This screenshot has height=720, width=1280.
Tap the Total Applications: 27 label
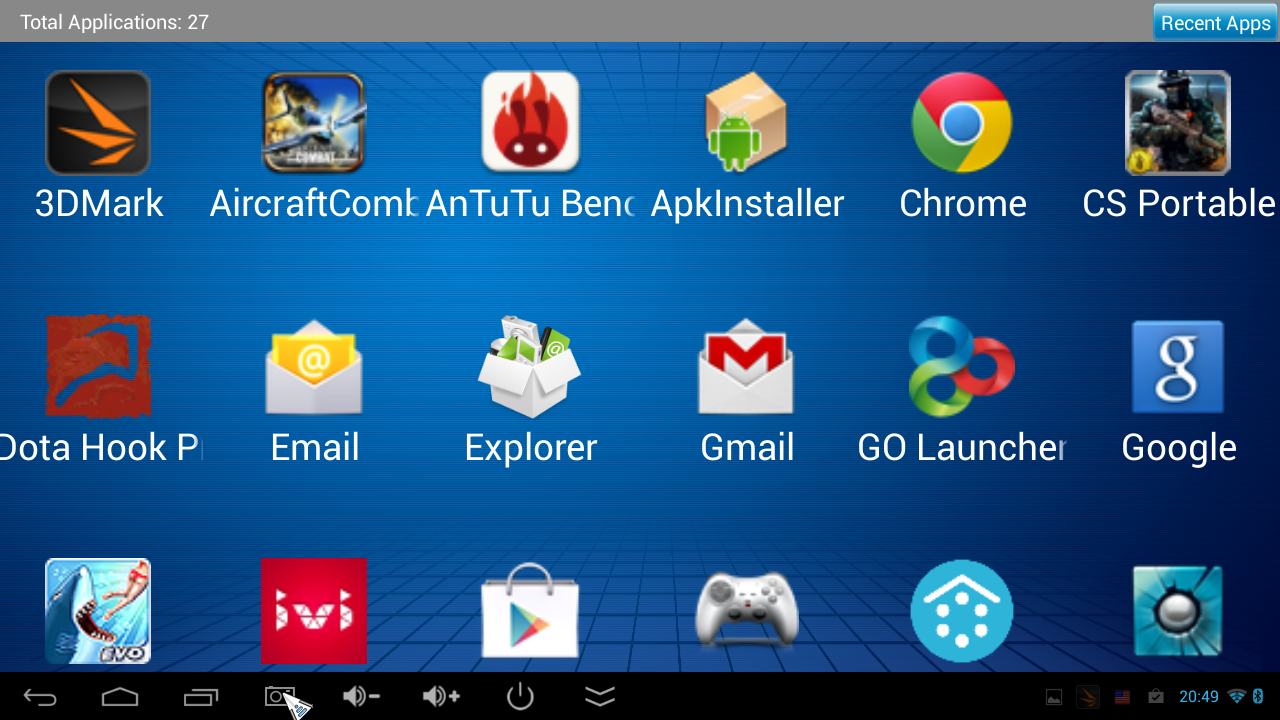point(114,22)
